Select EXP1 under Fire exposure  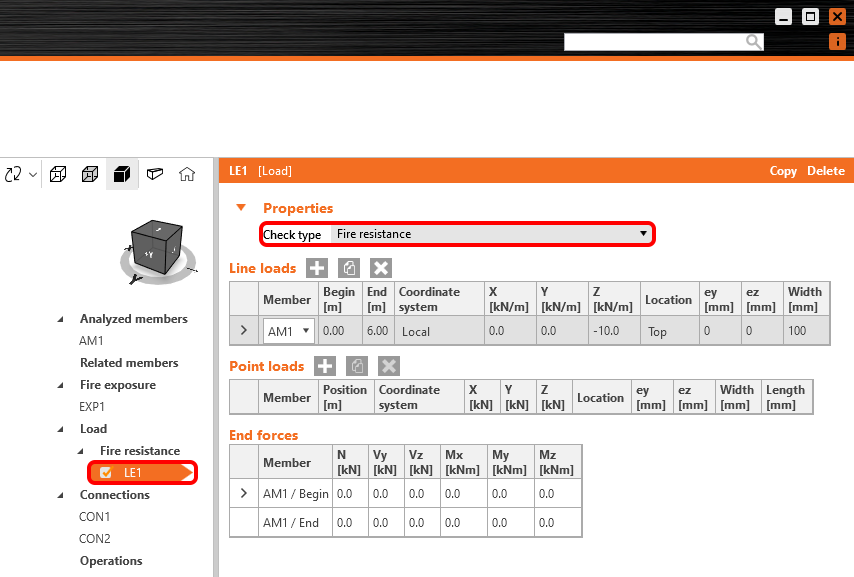click(91, 406)
